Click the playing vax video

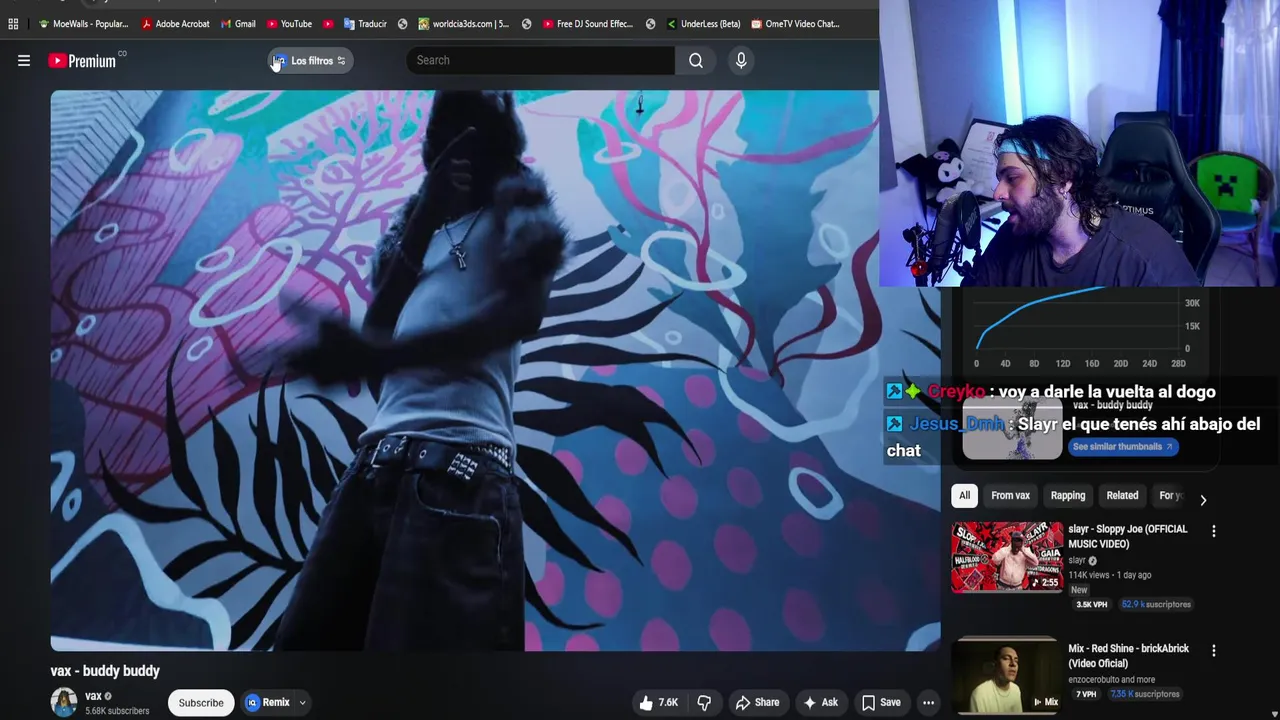[x=495, y=370]
